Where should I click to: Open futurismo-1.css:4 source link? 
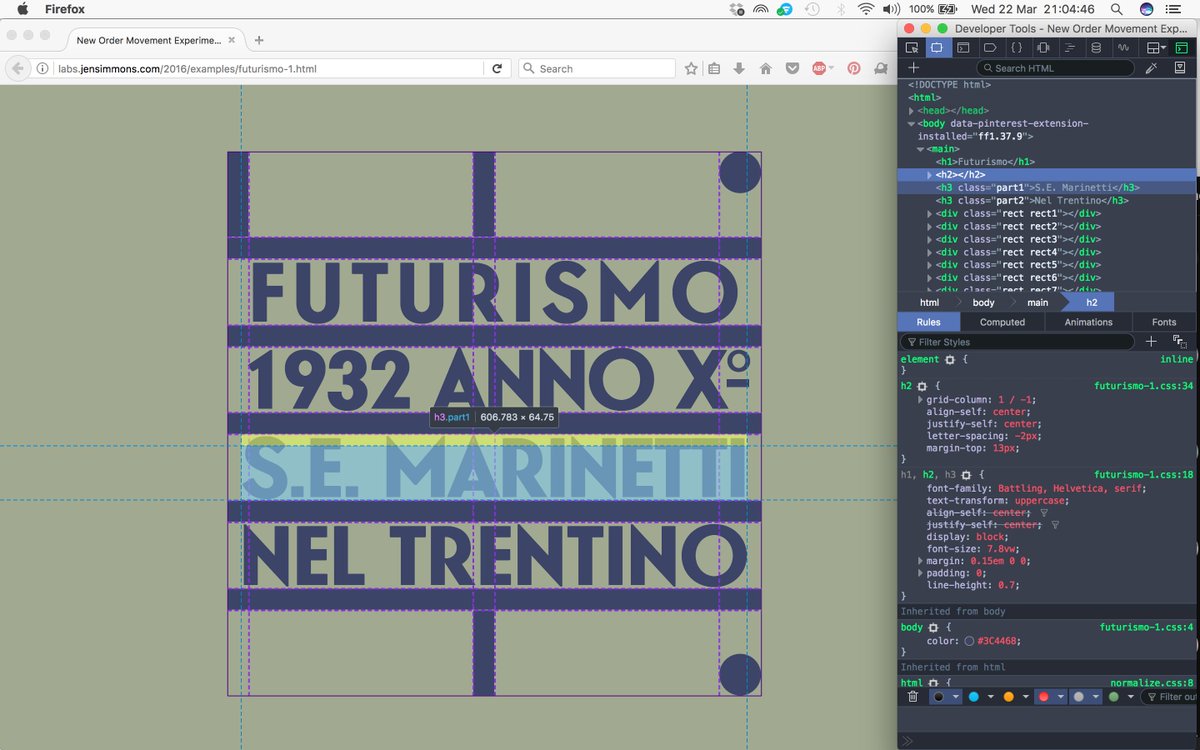coord(1147,628)
